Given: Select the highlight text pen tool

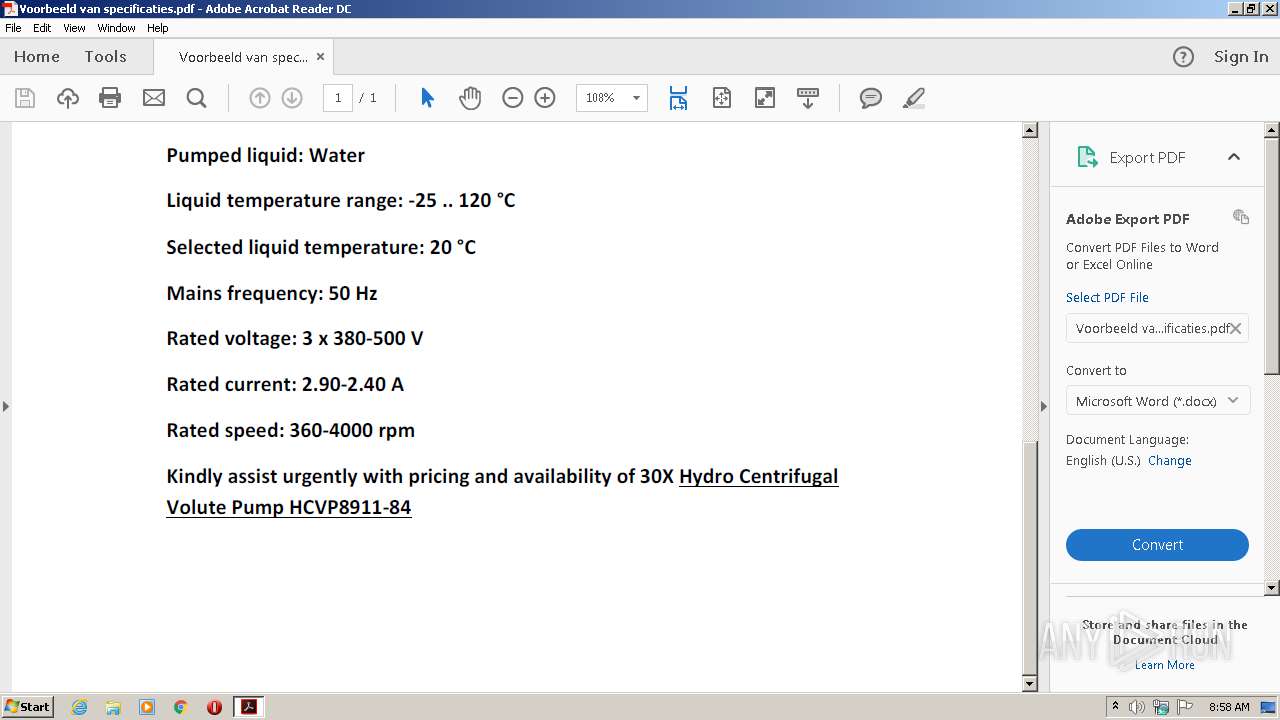Looking at the screenshot, I should click(913, 98).
